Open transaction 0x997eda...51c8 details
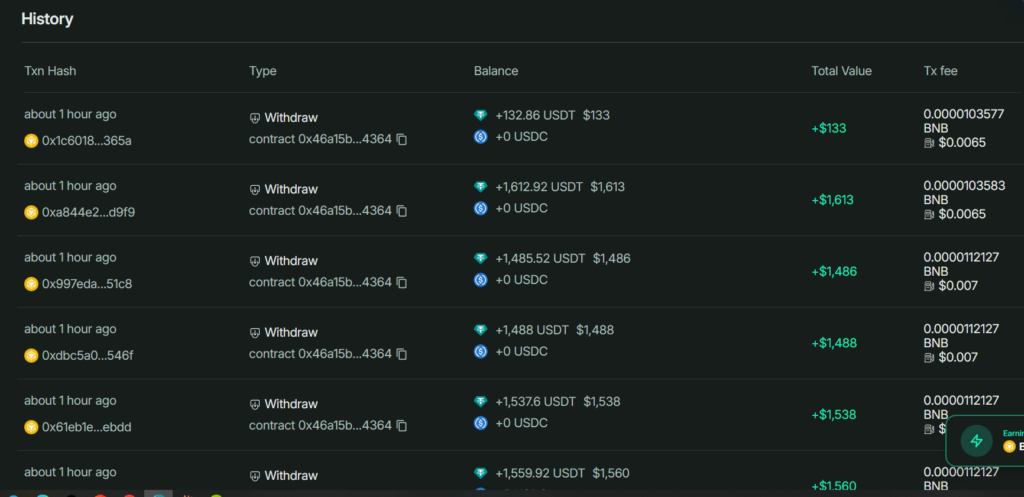 pyautogui.click(x=86, y=284)
